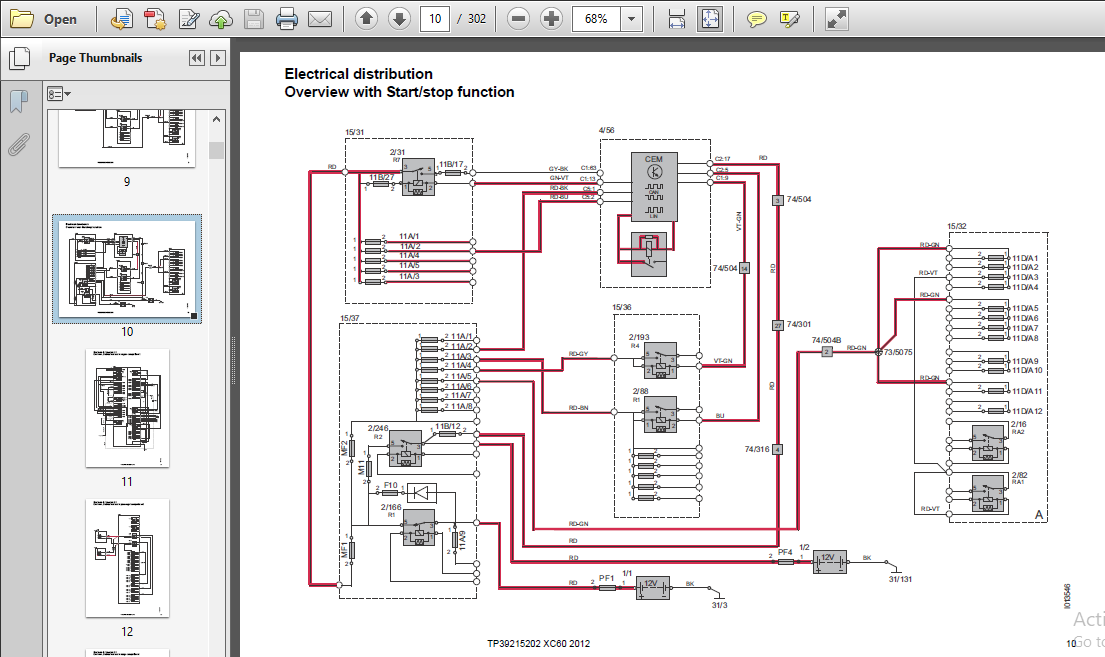Zoom in with the plus button
Screen dimensions: 1105x657
tap(551, 19)
